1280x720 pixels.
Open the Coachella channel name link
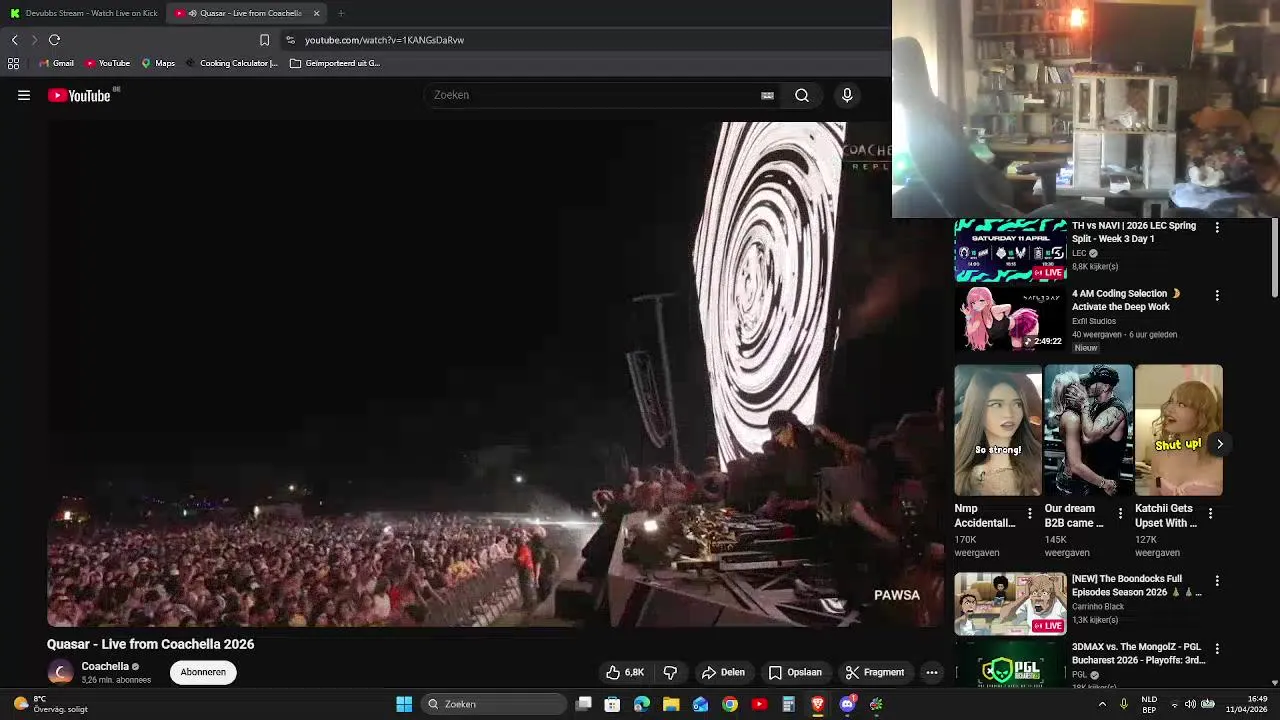(105, 666)
